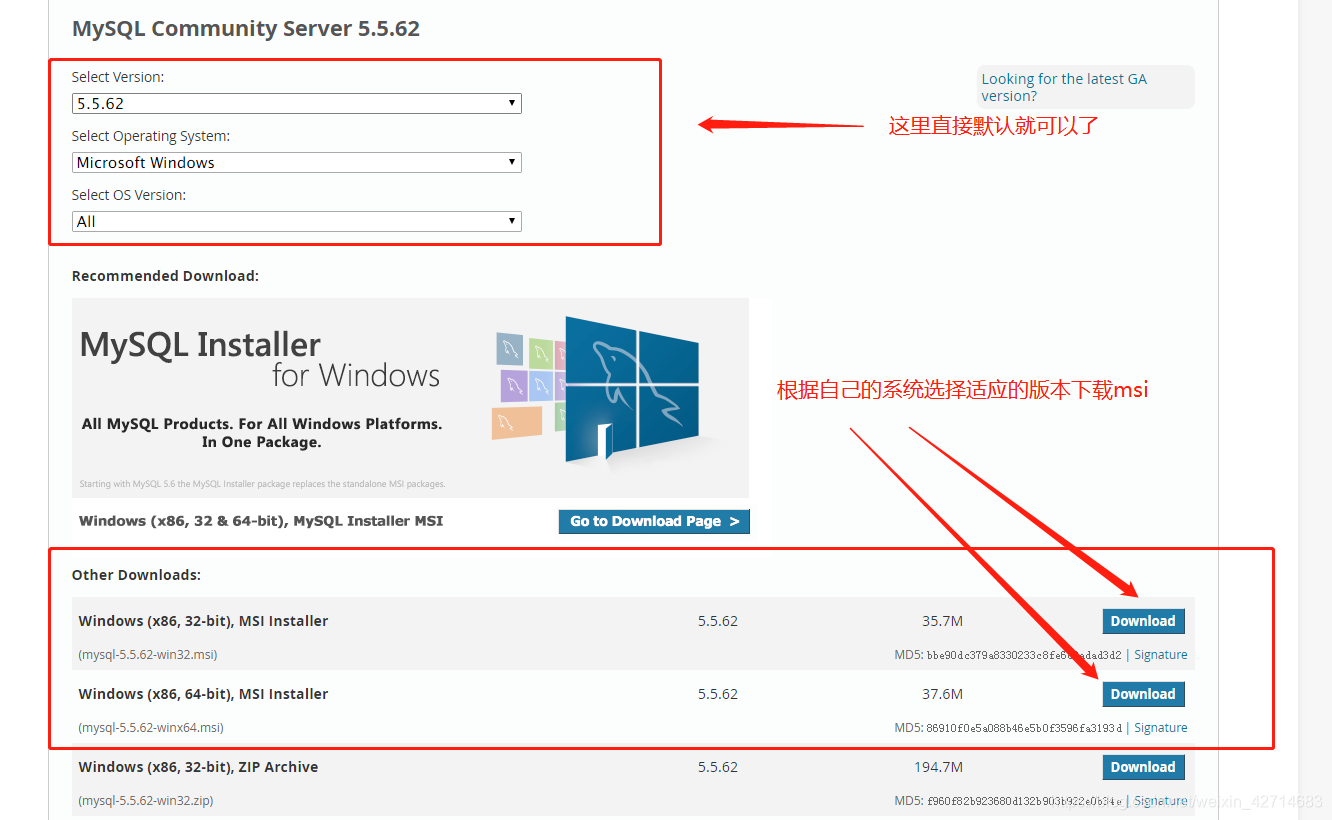Click the MySQL Installer for Windows banner image
This screenshot has width=1332, height=820.
point(410,397)
